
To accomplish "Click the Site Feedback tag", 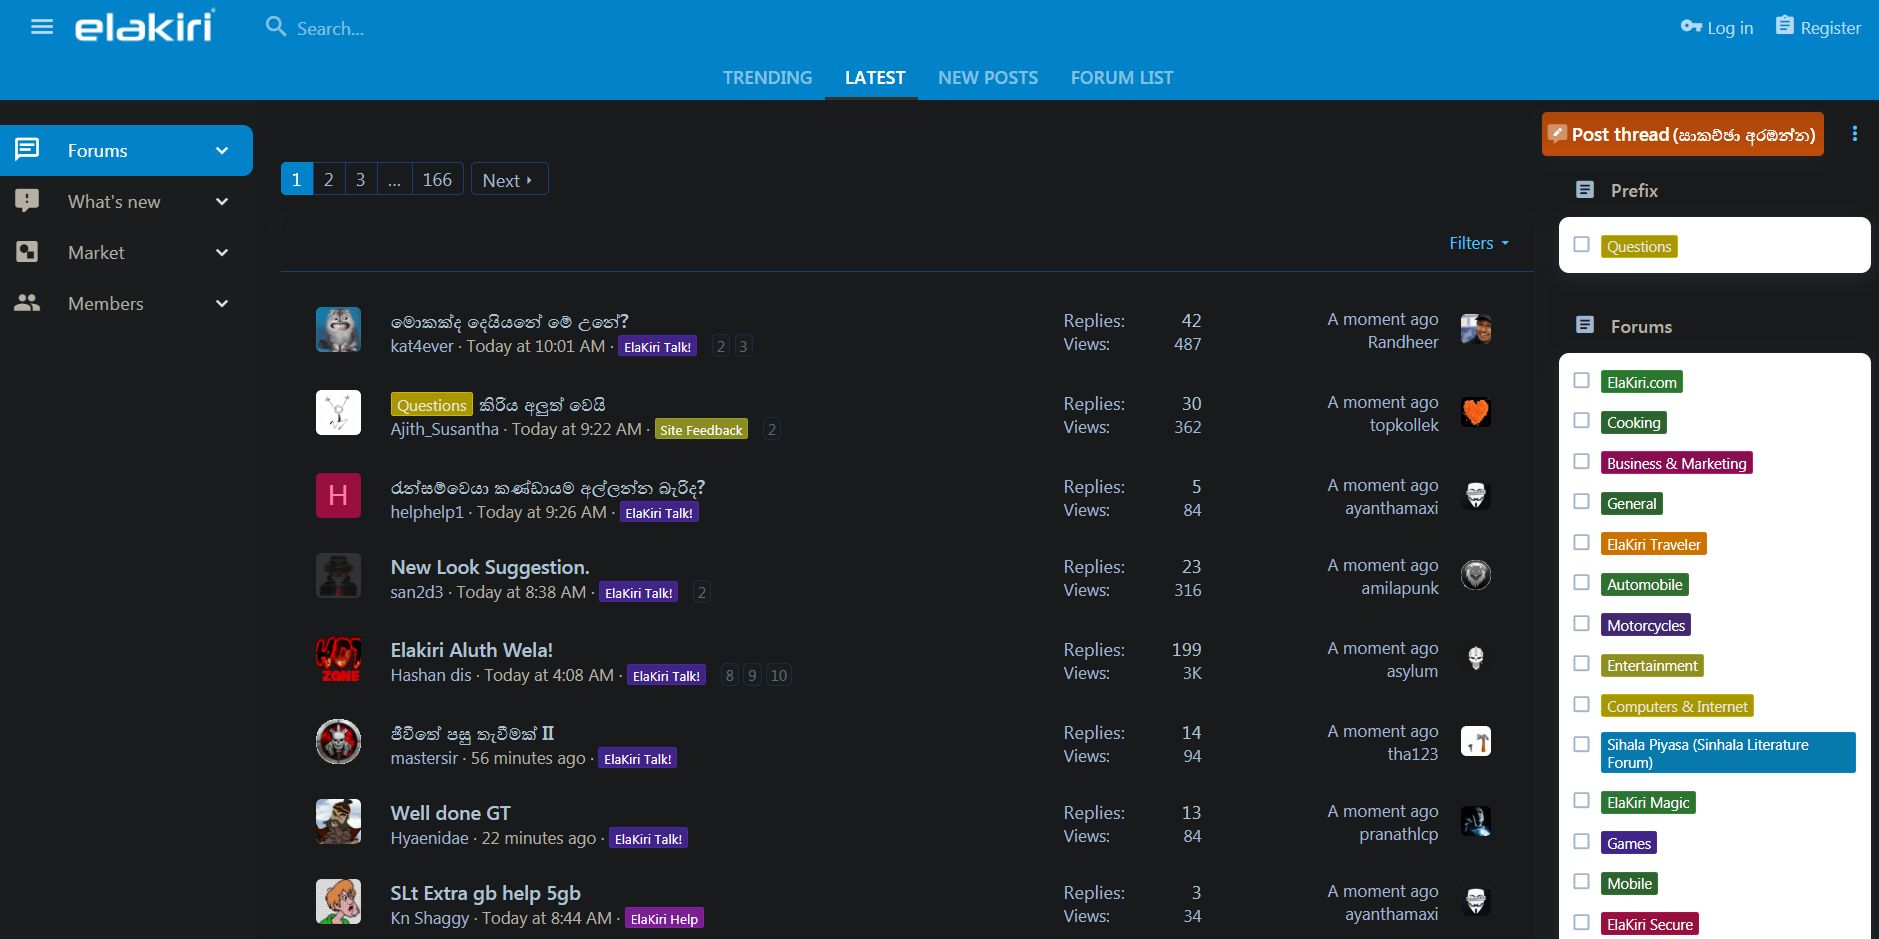I will (x=701, y=430).
